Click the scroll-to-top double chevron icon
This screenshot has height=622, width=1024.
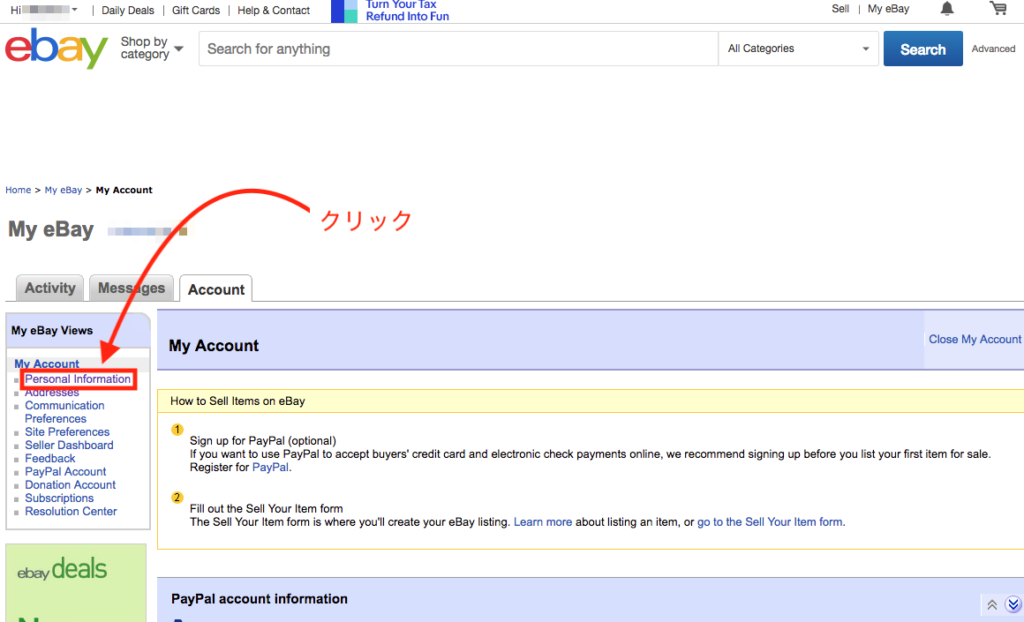(x=992, y=605)
